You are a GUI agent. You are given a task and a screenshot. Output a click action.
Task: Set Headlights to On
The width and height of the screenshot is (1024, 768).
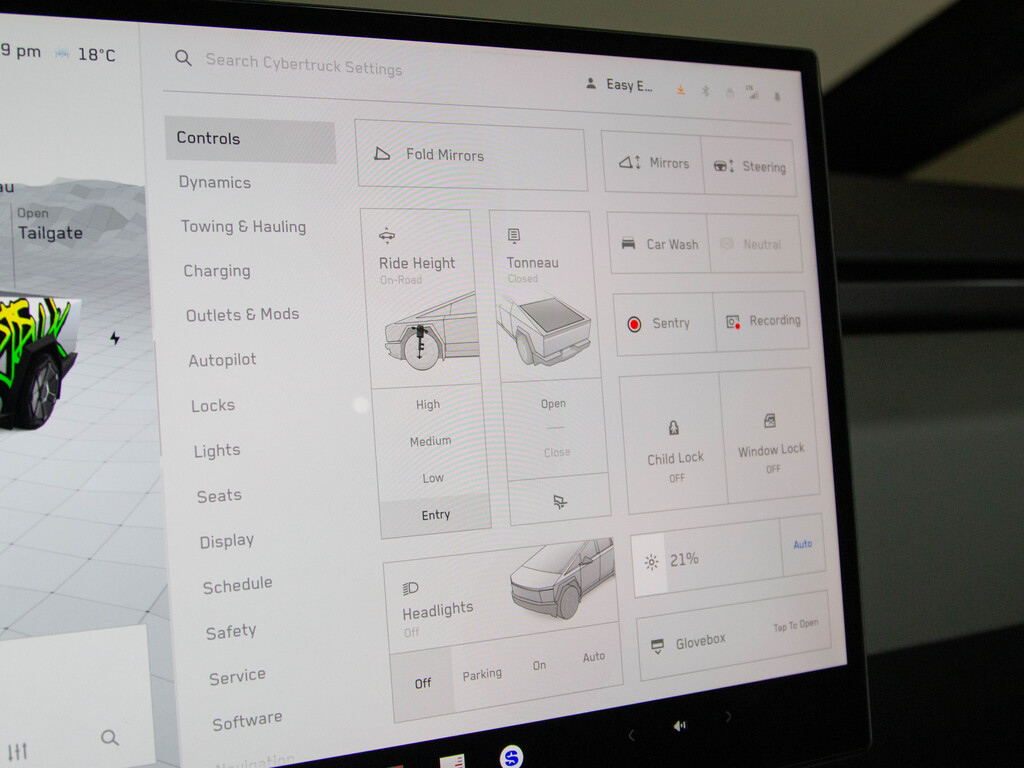[539, 665]
